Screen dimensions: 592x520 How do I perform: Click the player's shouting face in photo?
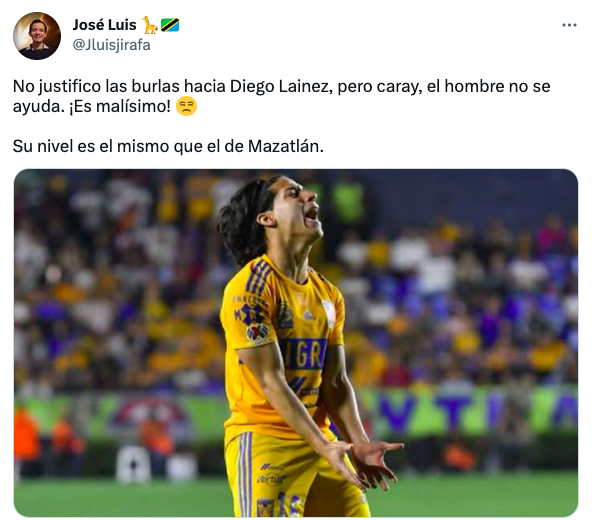[x=298, y=211]
